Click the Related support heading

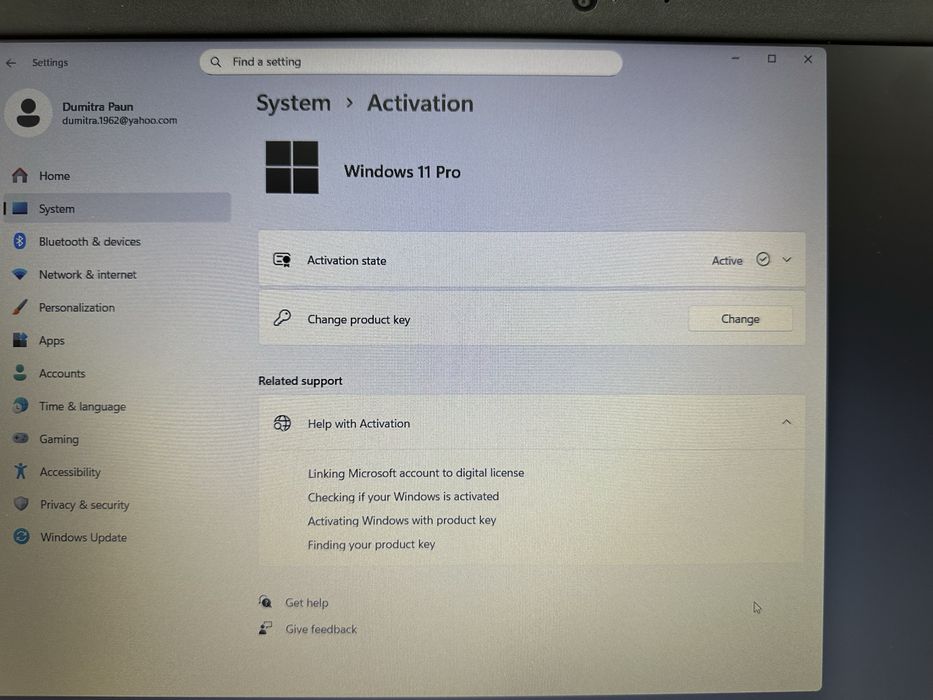pyautogui.click(x=300, y=380)
